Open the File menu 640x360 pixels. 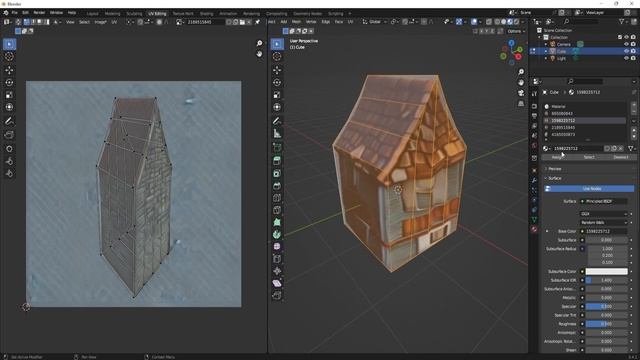14,13
